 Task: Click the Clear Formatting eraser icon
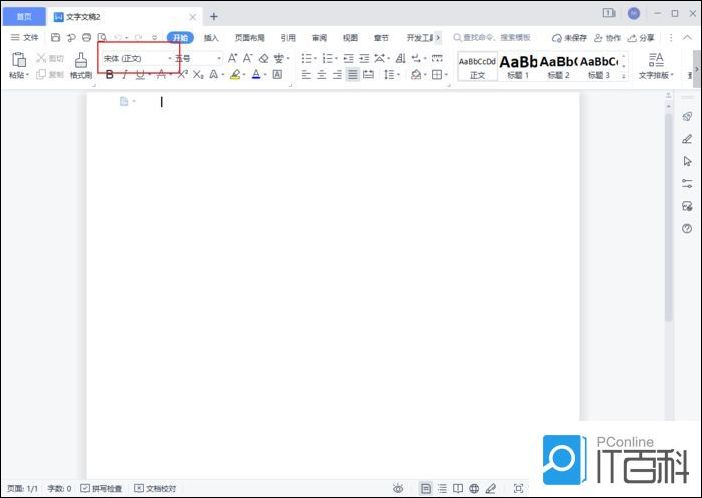[x=264, y=58]
